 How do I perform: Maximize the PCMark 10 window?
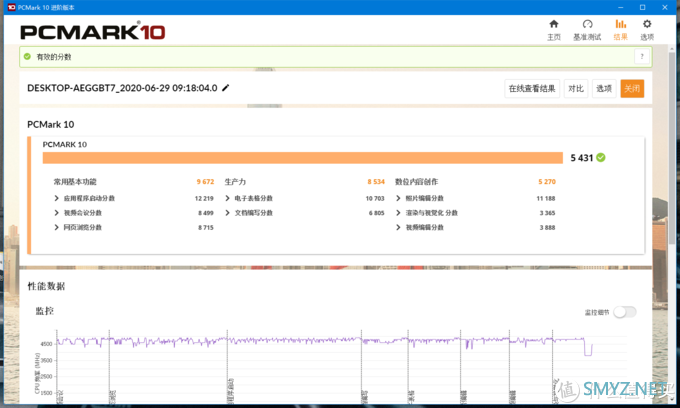(642, 7)
